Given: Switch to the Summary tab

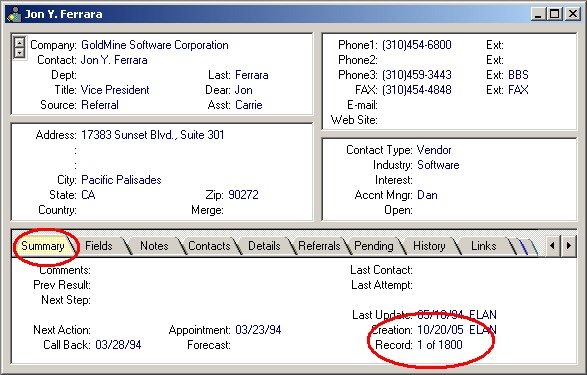Looking at the screenshot, I should click(x=43, y=246).
